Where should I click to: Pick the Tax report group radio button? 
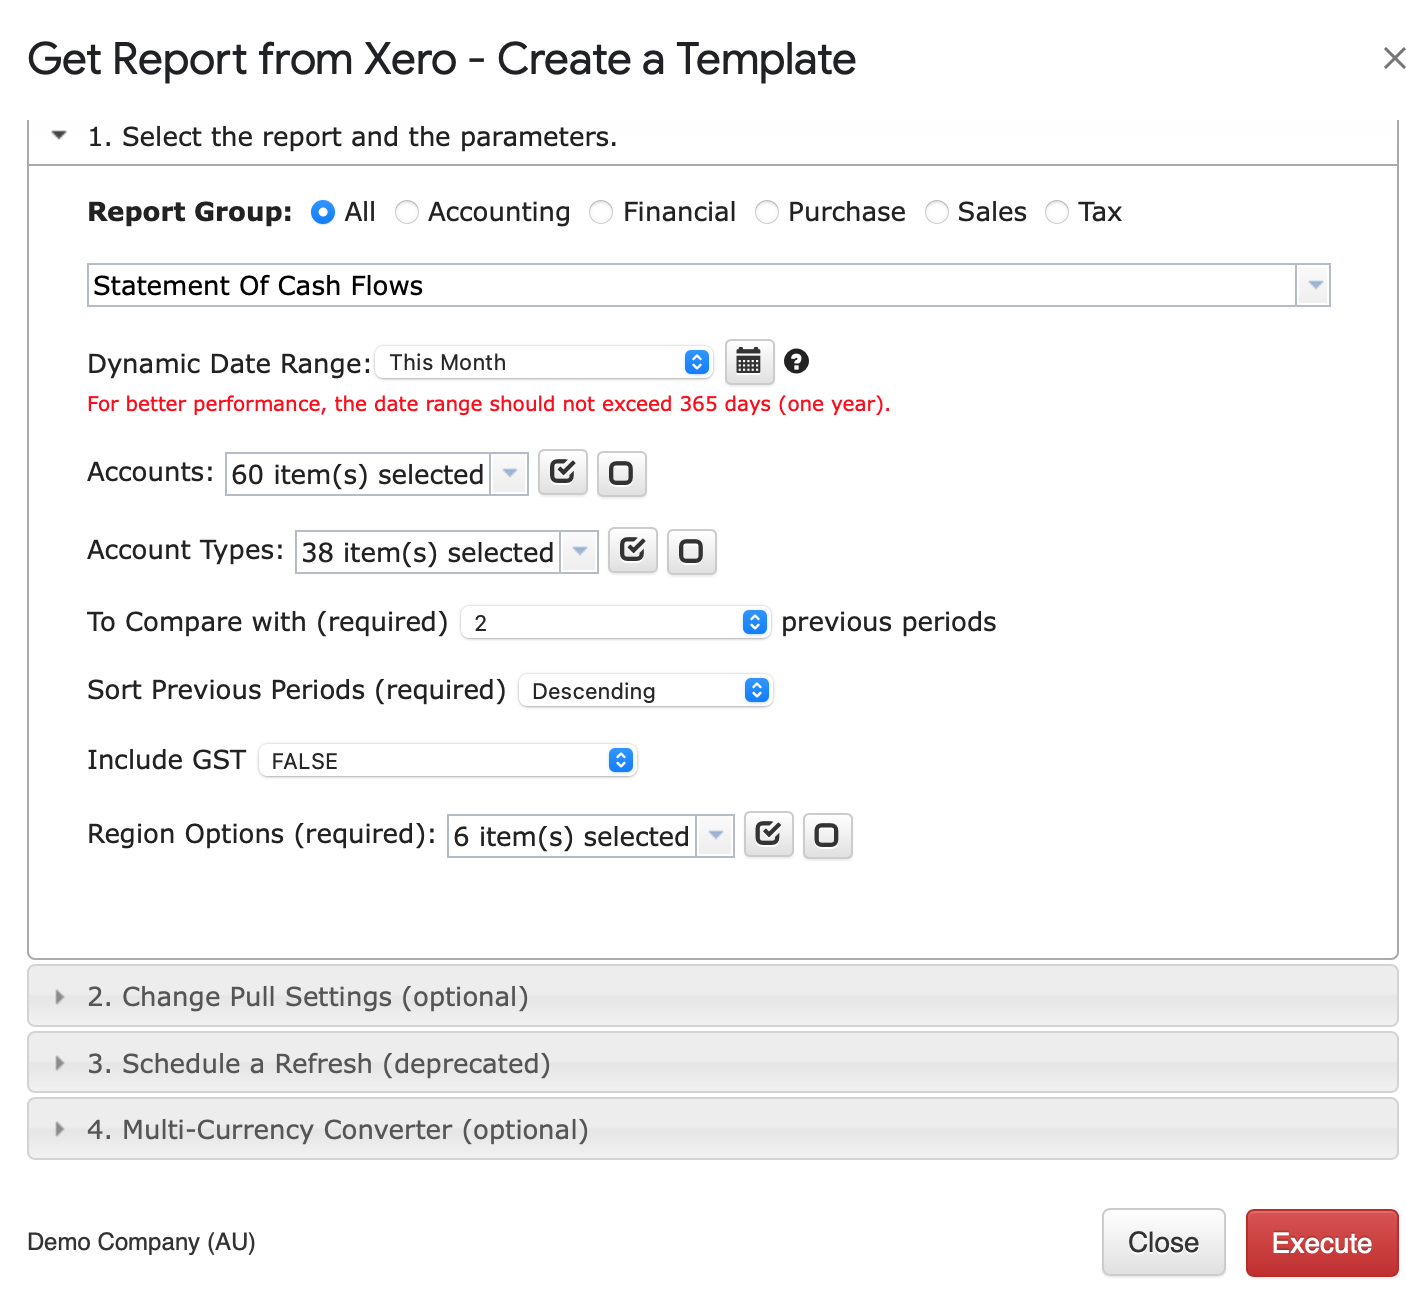tap(1056, 212)
